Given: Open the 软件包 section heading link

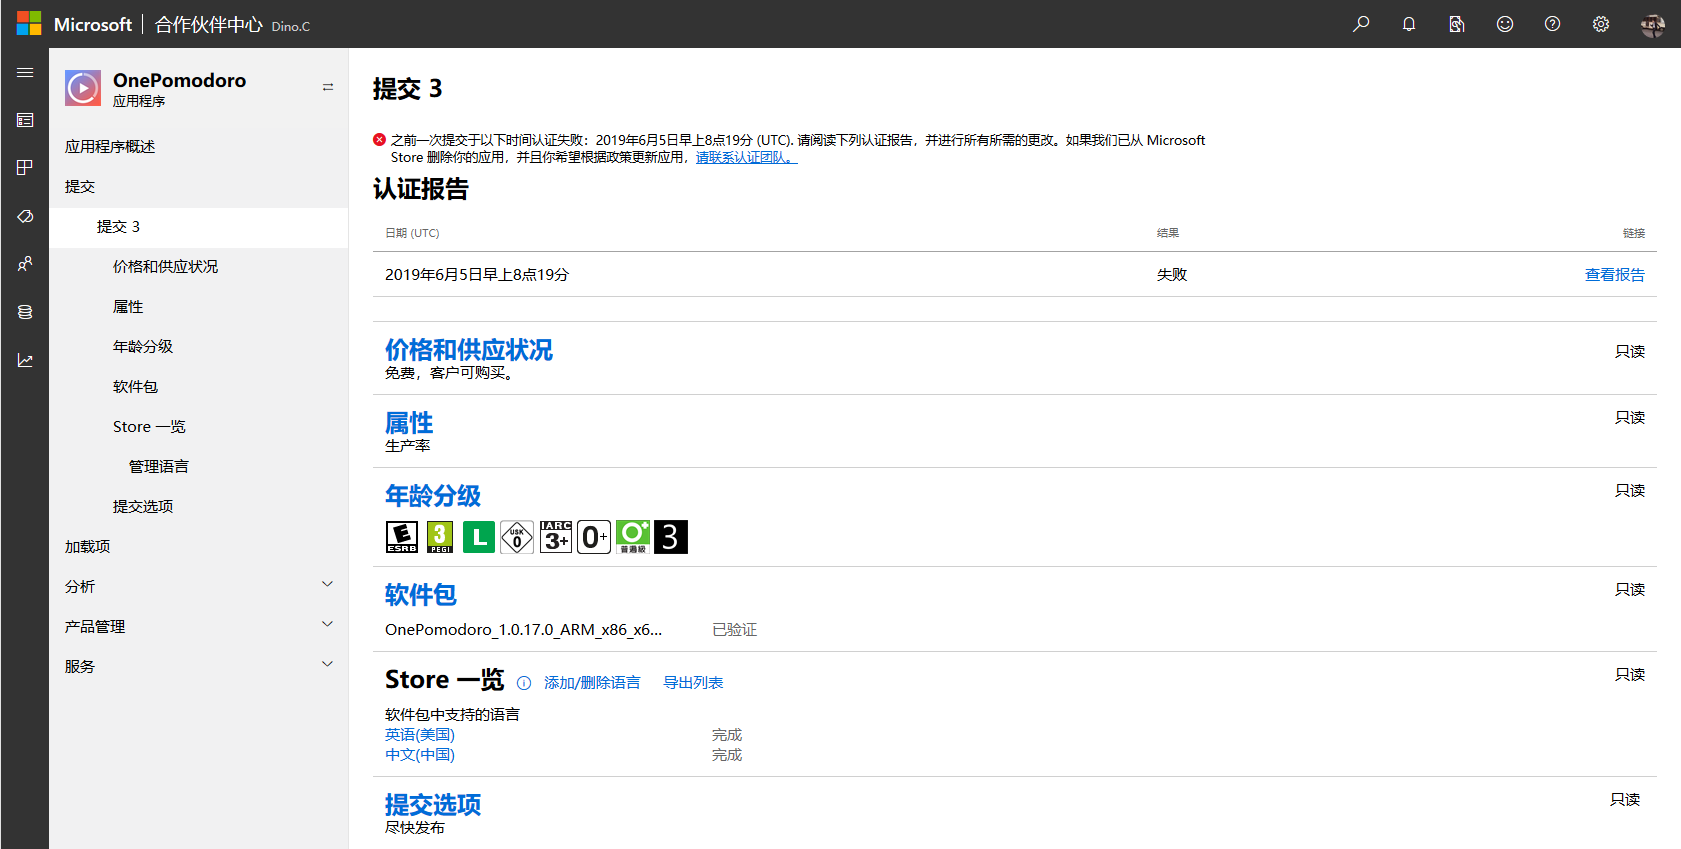Looking at the screenshot, I should (x=421, y=595).
